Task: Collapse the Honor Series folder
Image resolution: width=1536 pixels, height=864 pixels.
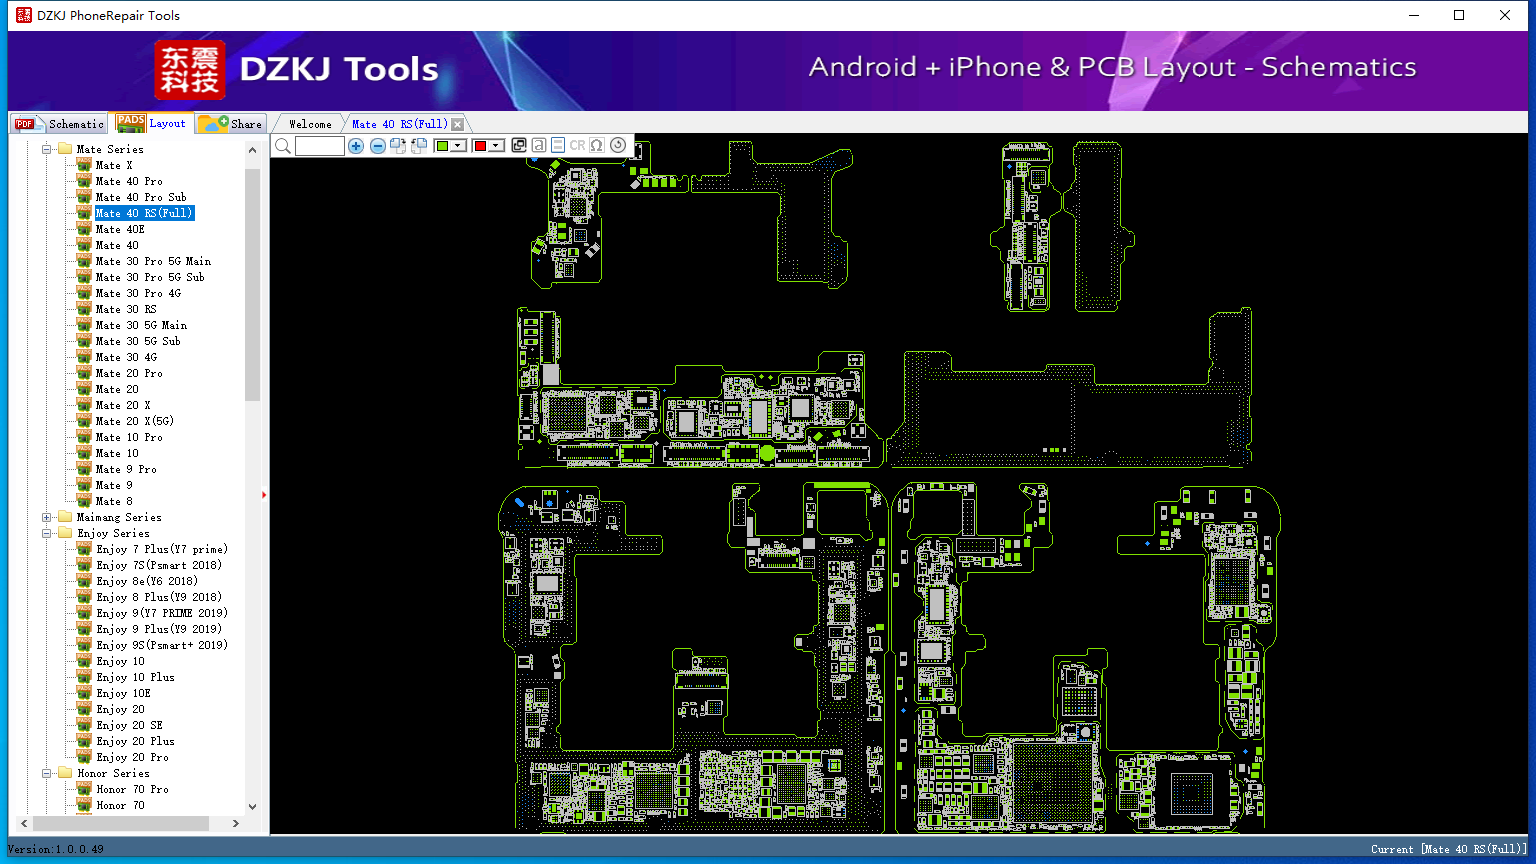Action: point(47,773)
